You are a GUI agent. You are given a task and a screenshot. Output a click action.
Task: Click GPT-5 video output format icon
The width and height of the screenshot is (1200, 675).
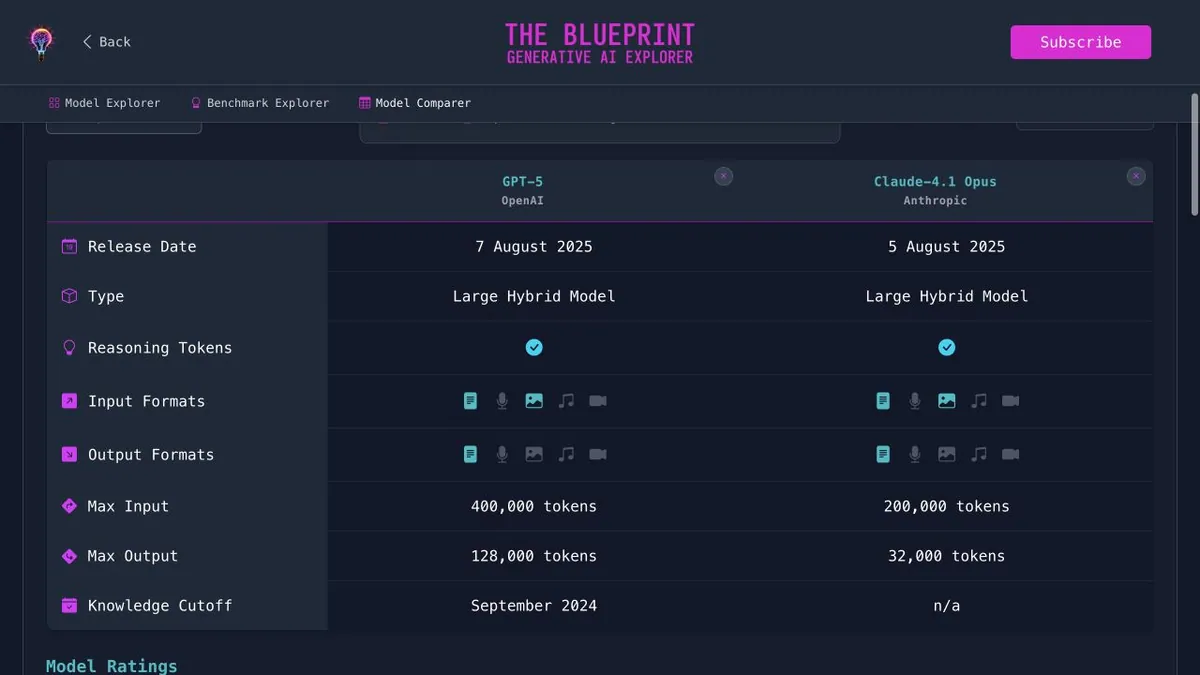coord(598,454)
